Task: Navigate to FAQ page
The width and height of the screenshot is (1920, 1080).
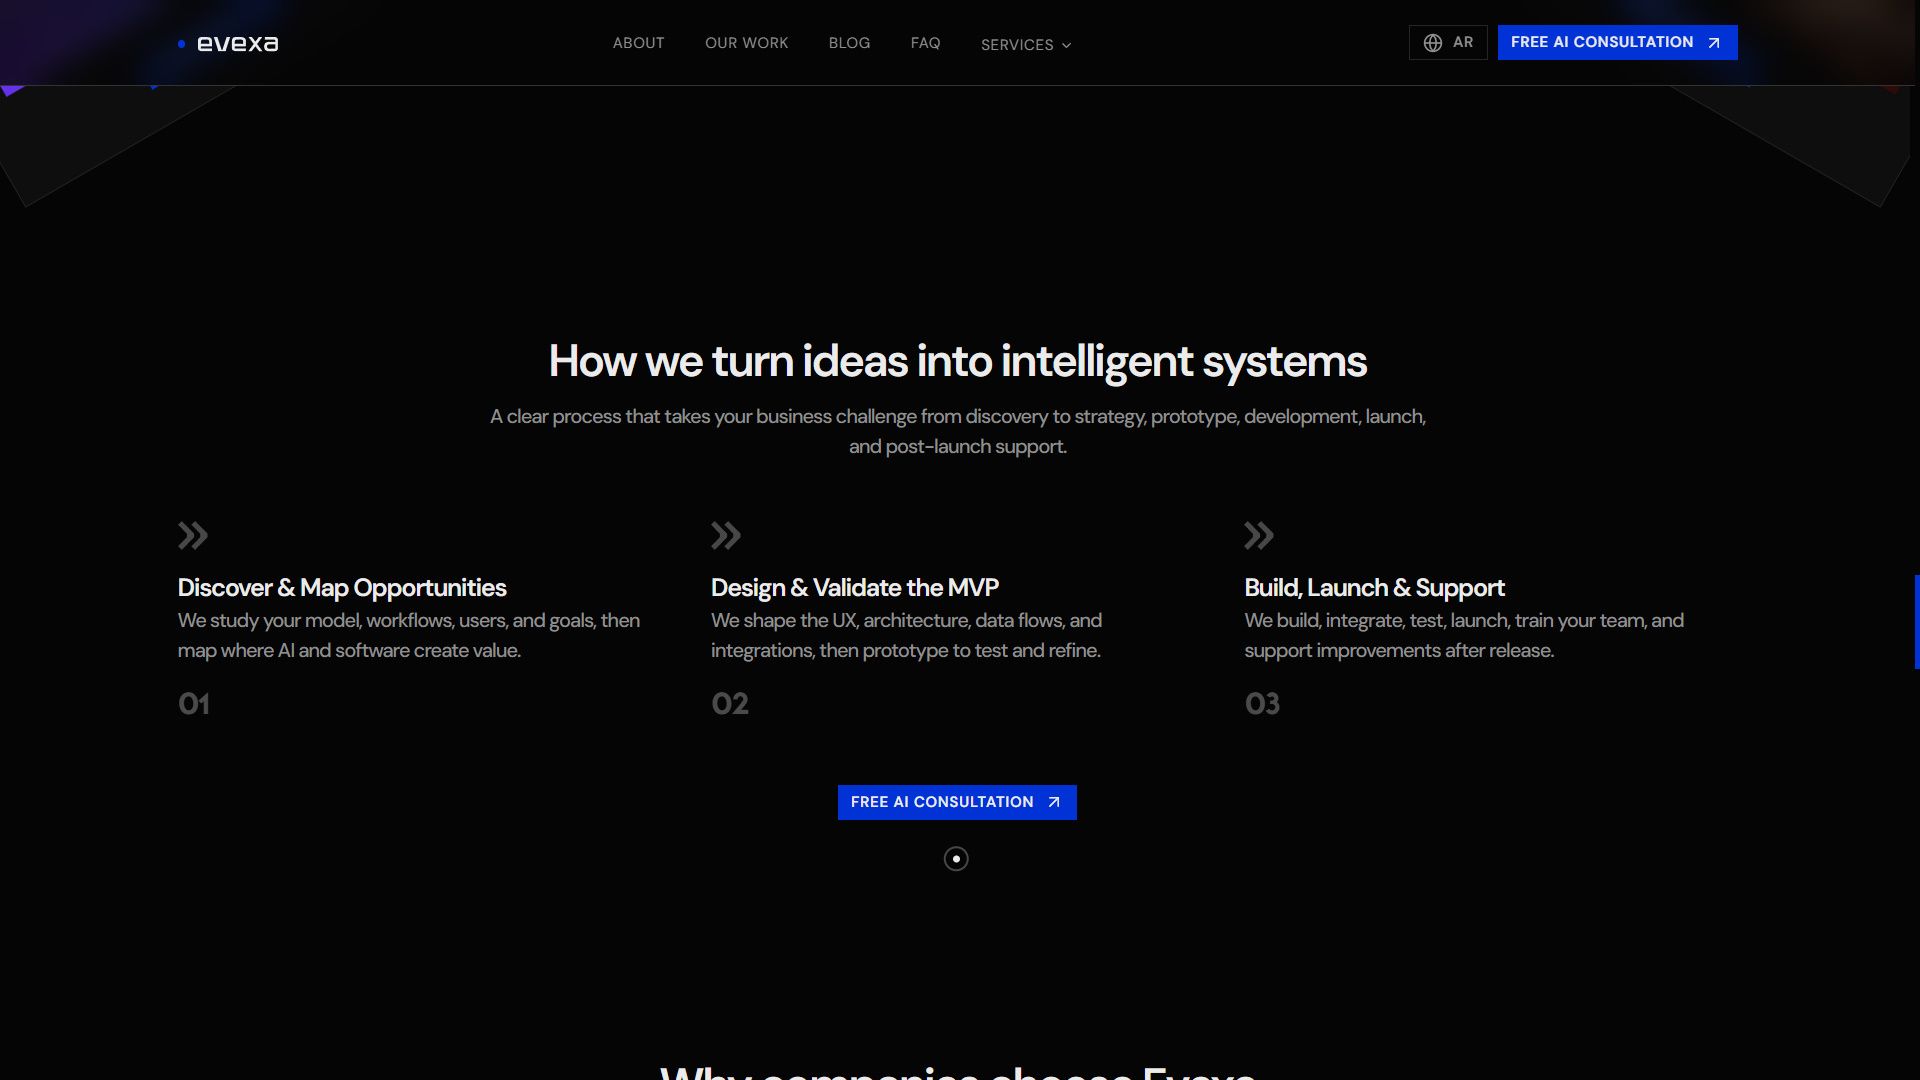Action: pyautogui.click(x=925, y=43)
